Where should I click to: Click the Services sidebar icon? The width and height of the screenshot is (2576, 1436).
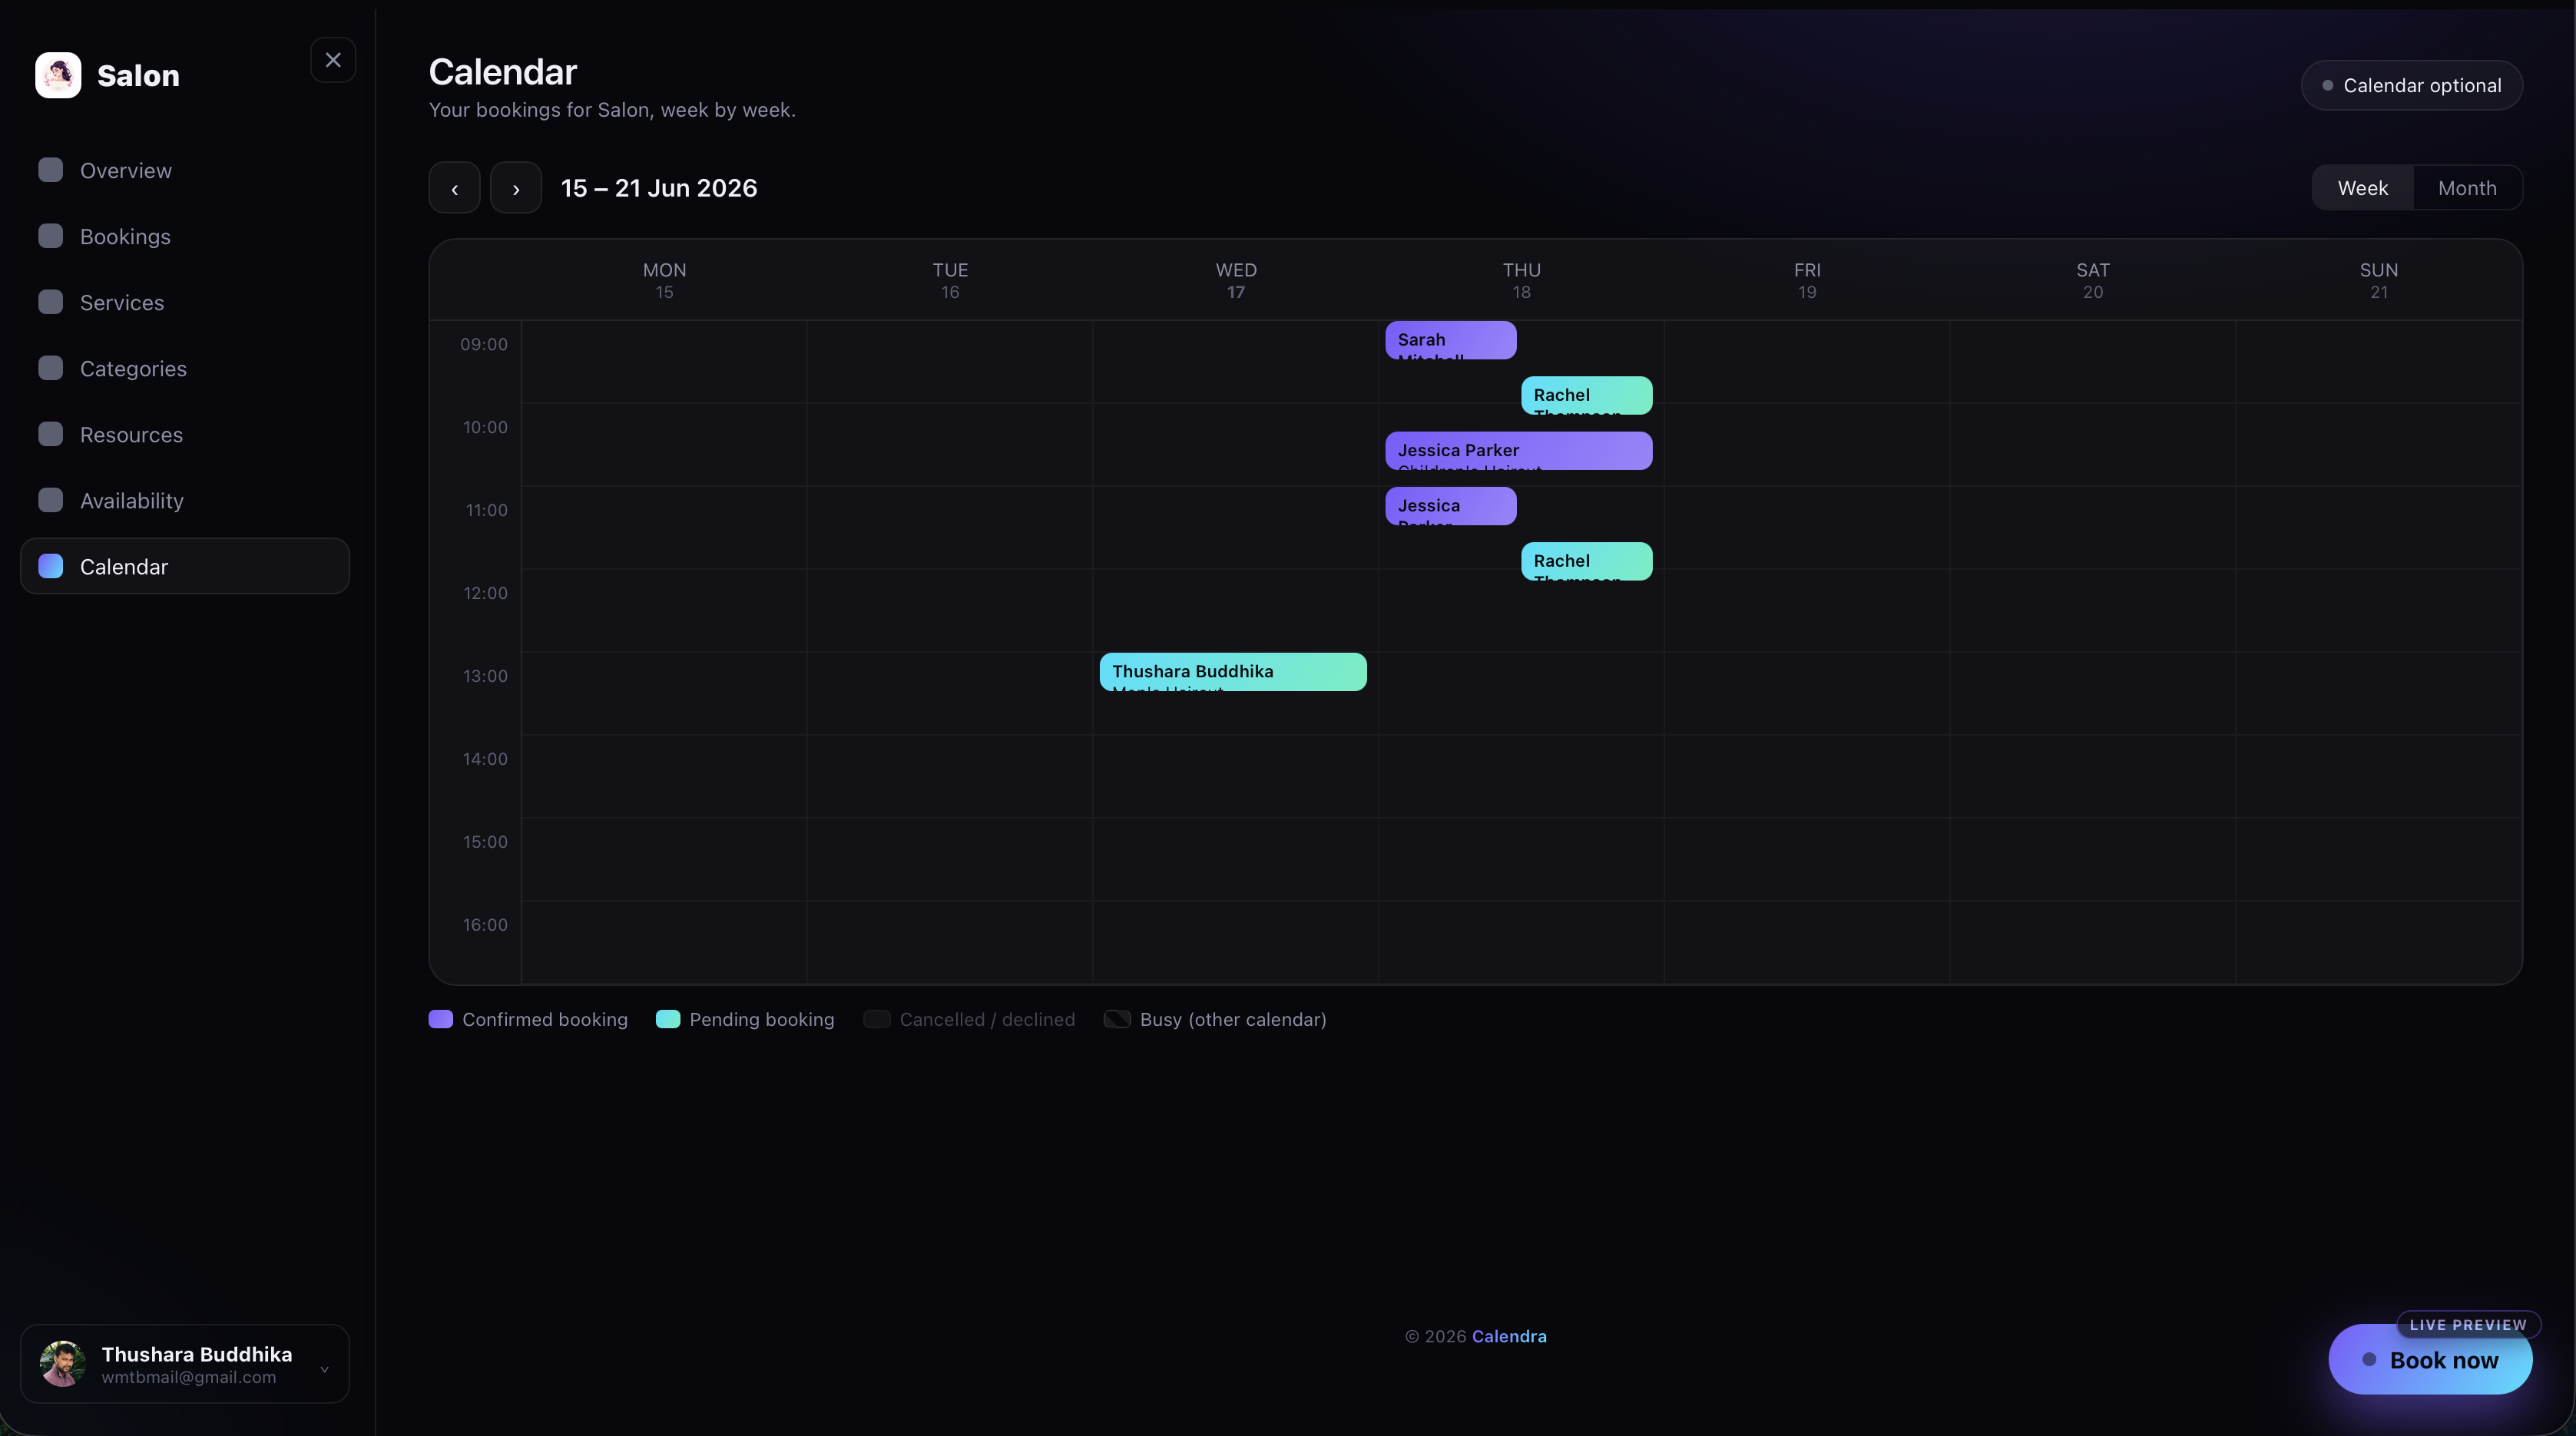pyautogui.click(x=51, y=302)
